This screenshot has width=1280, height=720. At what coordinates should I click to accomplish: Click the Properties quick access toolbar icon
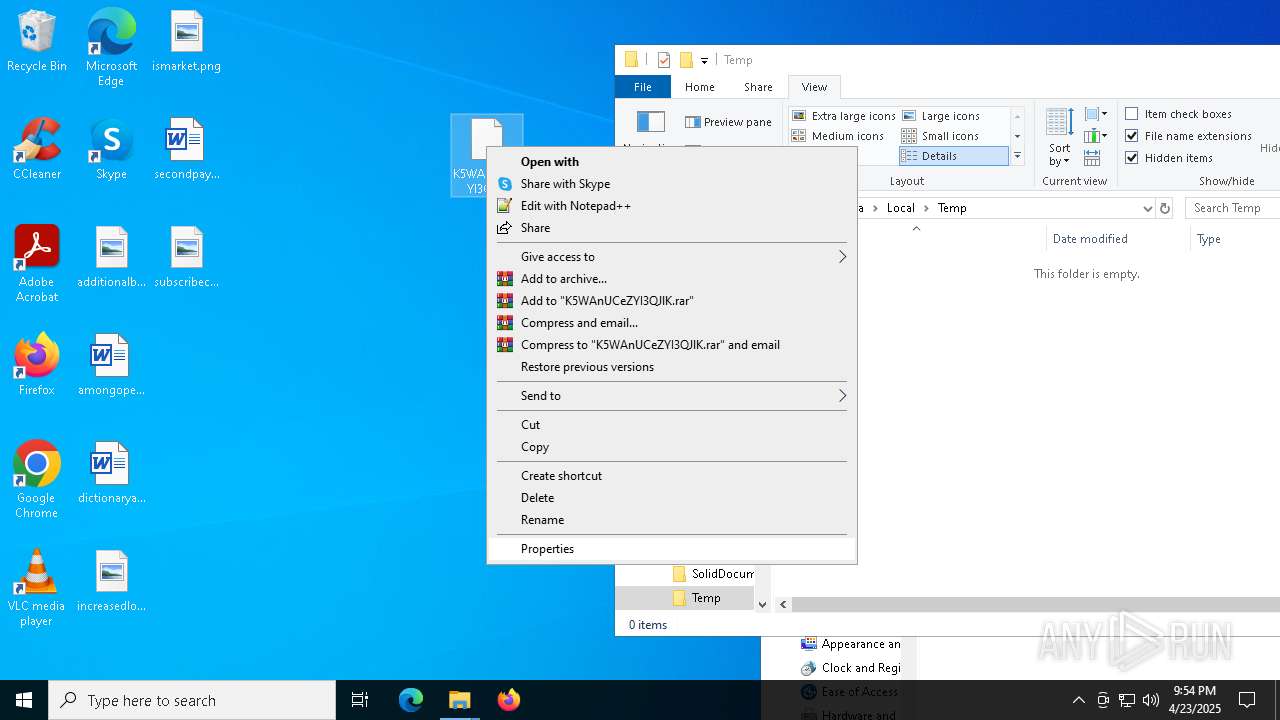pos(663,60)
